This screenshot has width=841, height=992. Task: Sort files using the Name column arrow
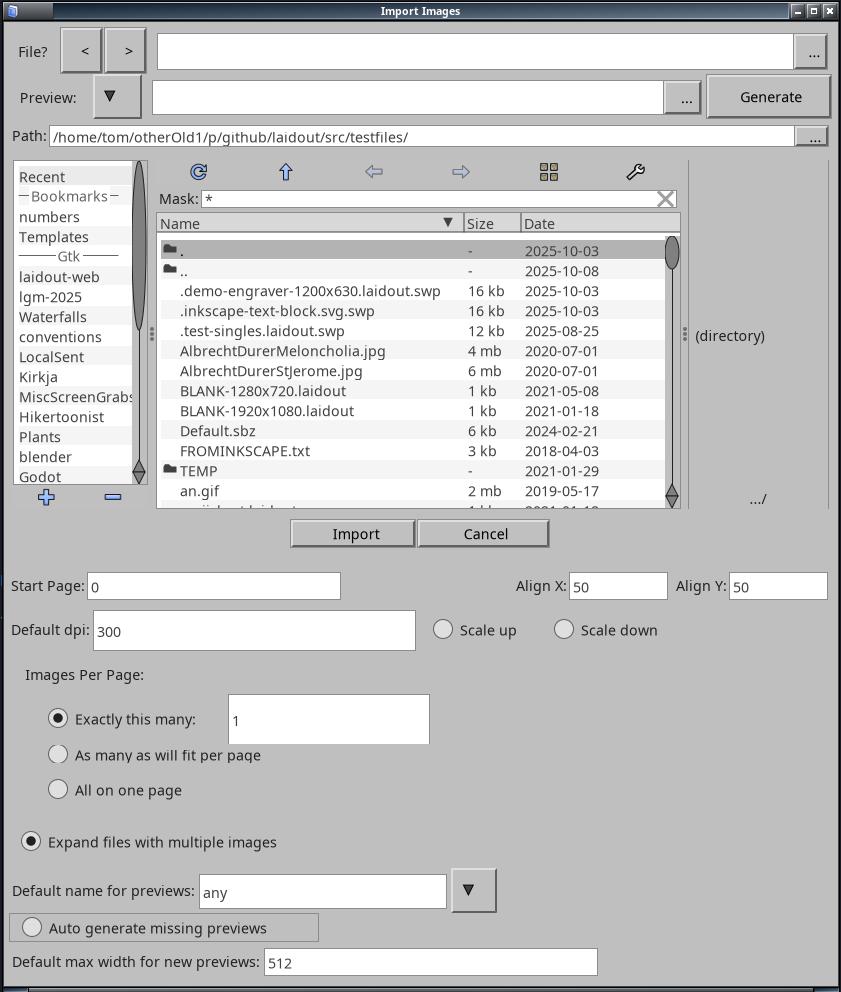click(449, 222)
